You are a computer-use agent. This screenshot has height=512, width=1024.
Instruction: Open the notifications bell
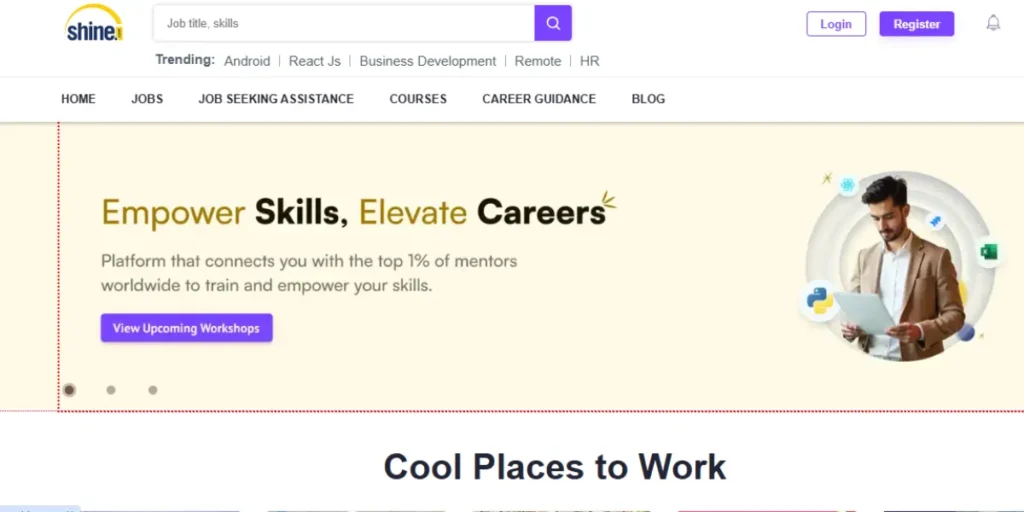(993, 23)
